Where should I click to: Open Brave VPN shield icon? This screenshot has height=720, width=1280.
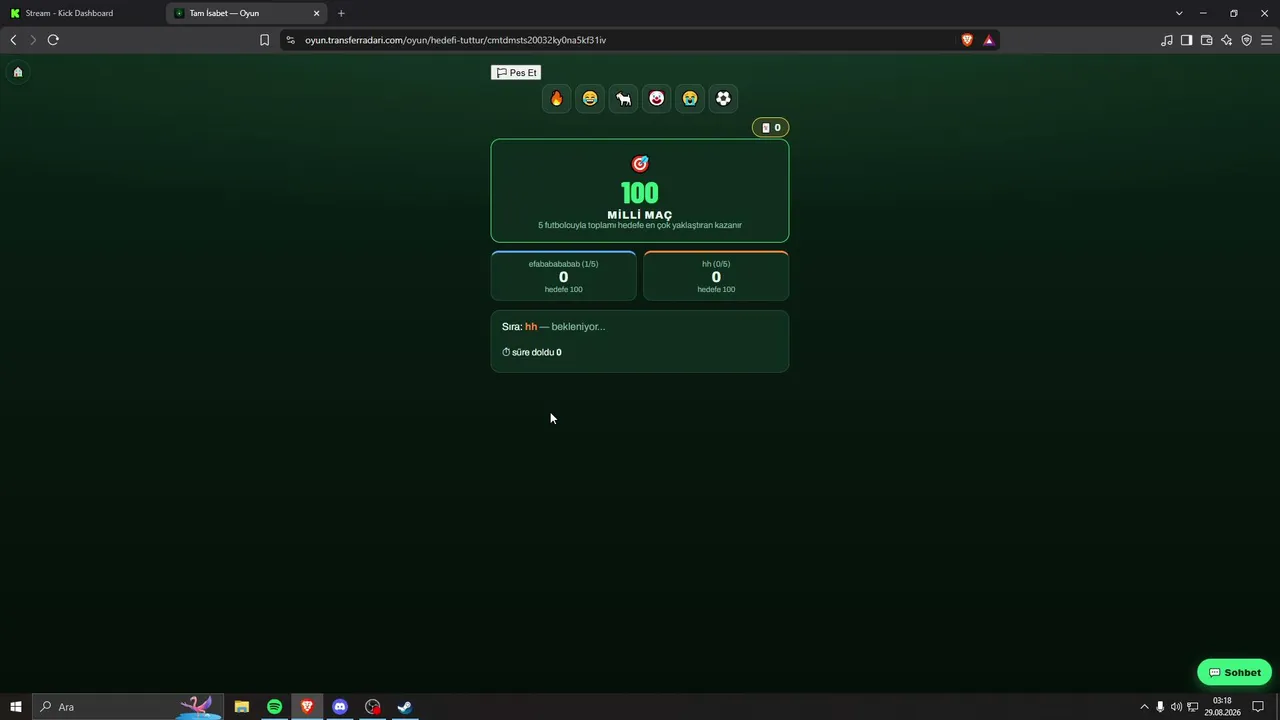tap(1247, 40)
